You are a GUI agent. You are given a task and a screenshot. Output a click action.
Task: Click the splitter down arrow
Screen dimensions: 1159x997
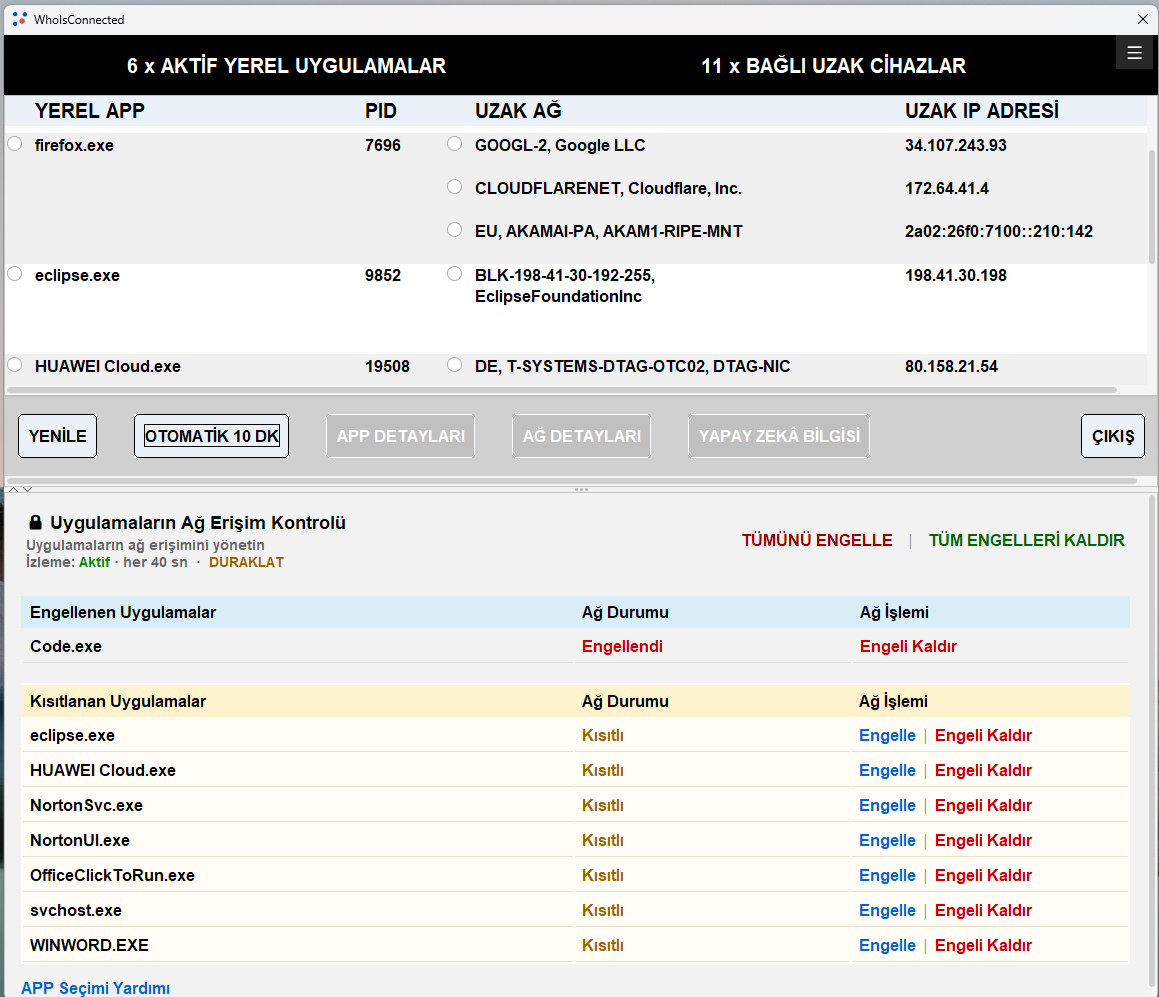pyautogui.click(x=27, y=489)
